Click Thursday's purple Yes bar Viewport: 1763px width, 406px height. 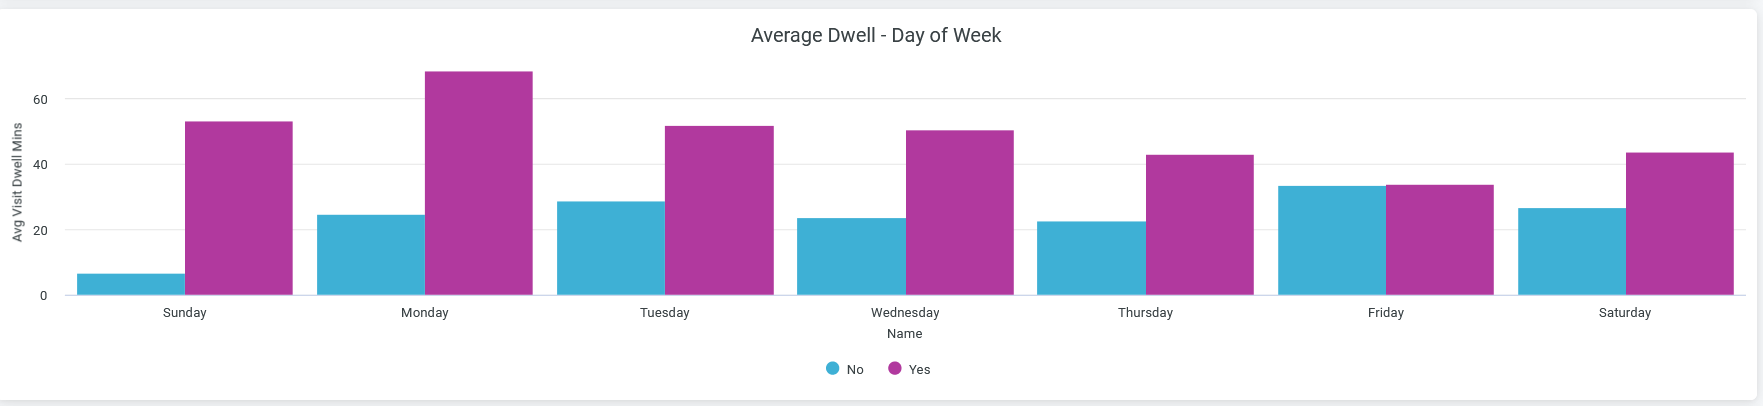[1200, 225]
